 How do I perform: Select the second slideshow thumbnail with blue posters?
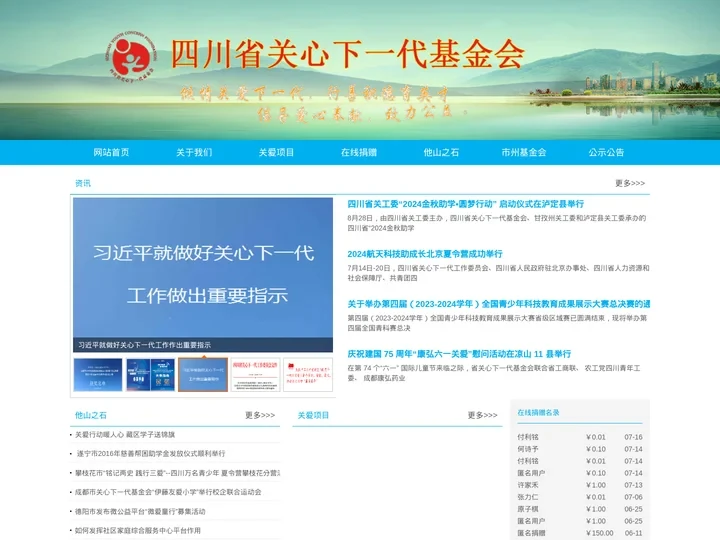click(151, 375)
